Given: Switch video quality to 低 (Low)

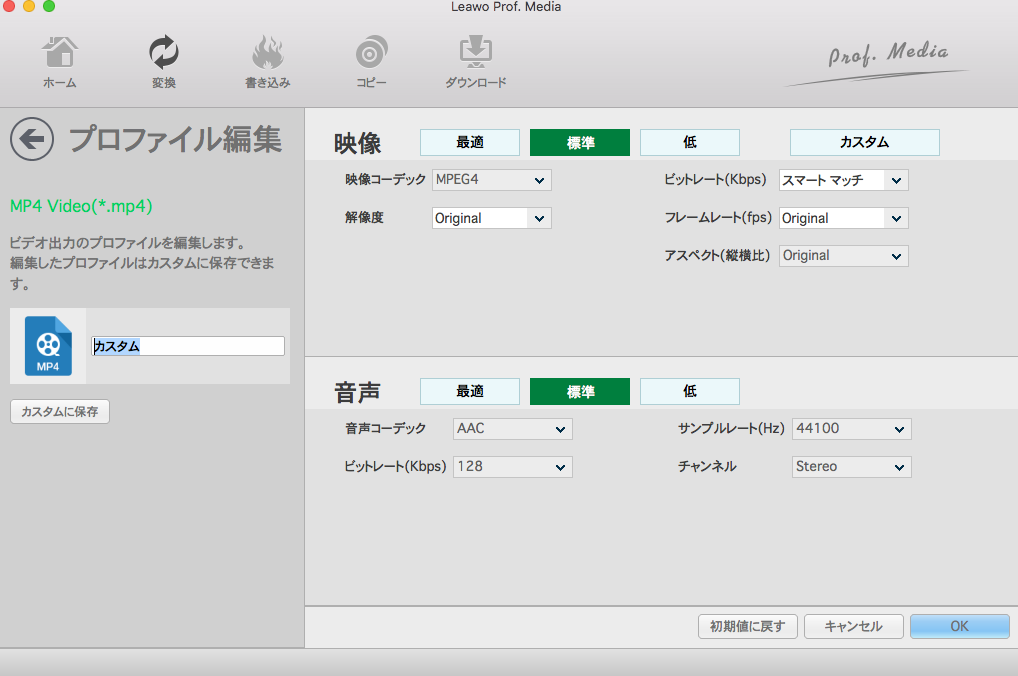Looking at the screenshot, I should pos(690,142).
